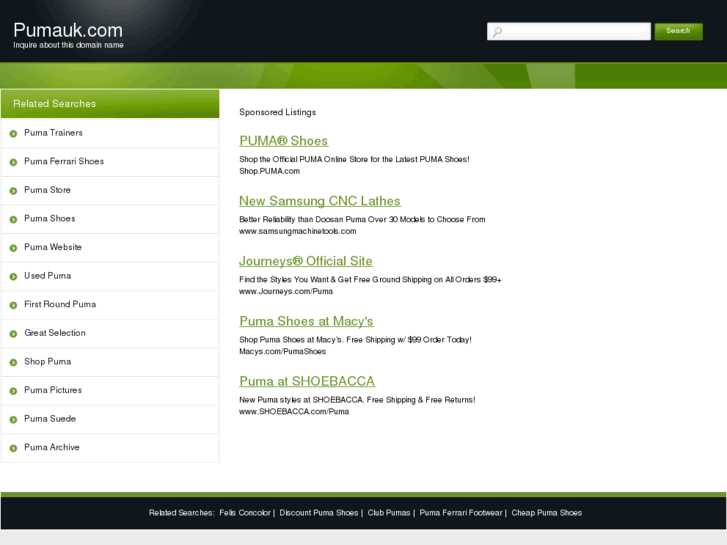The width and height of the screenshot is (727, 545).
Task: Open the PUMA® Shoes sponsored listing
Action: pos(284,141)
